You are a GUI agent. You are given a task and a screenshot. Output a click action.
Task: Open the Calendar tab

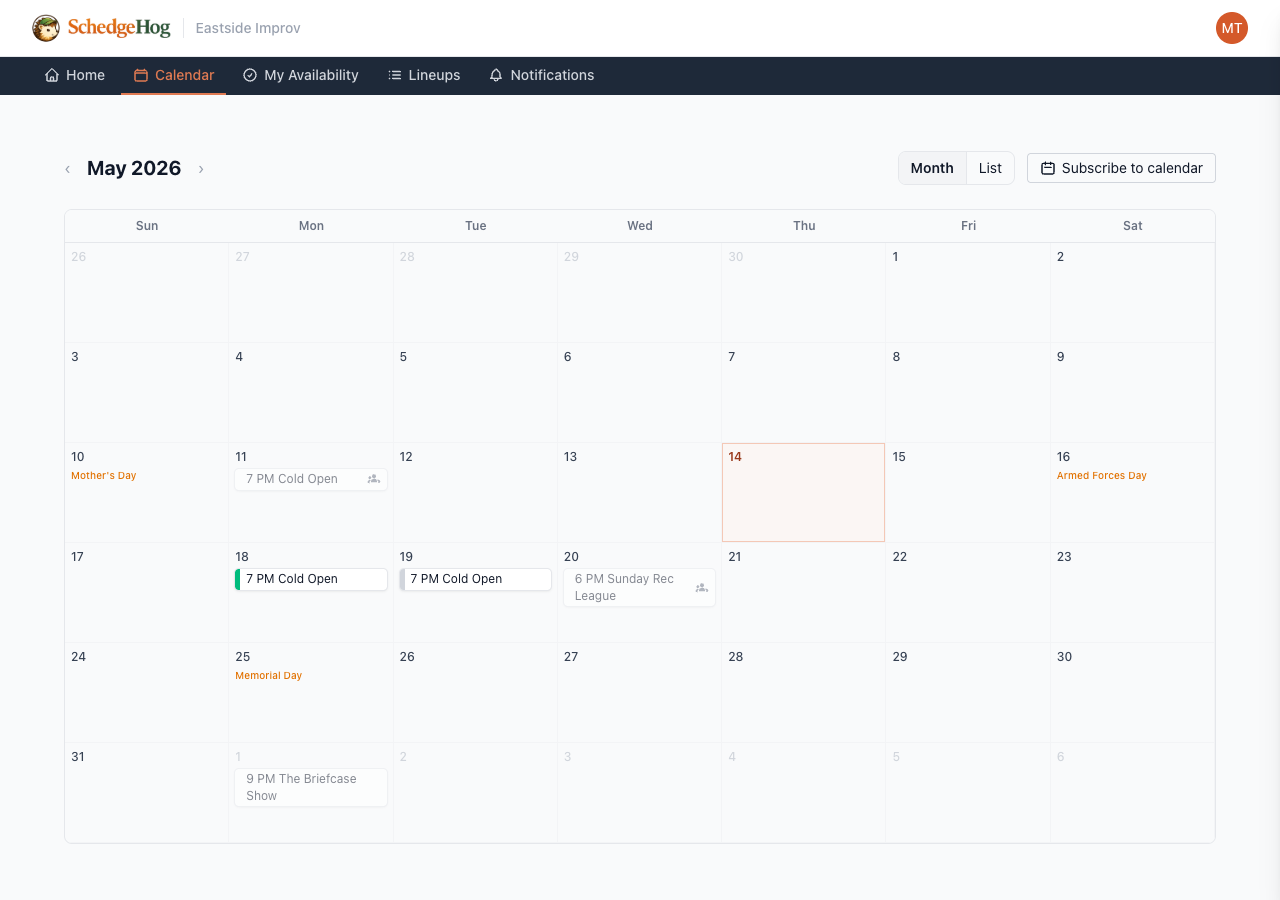pyautogui.click(x=174, y=75)
